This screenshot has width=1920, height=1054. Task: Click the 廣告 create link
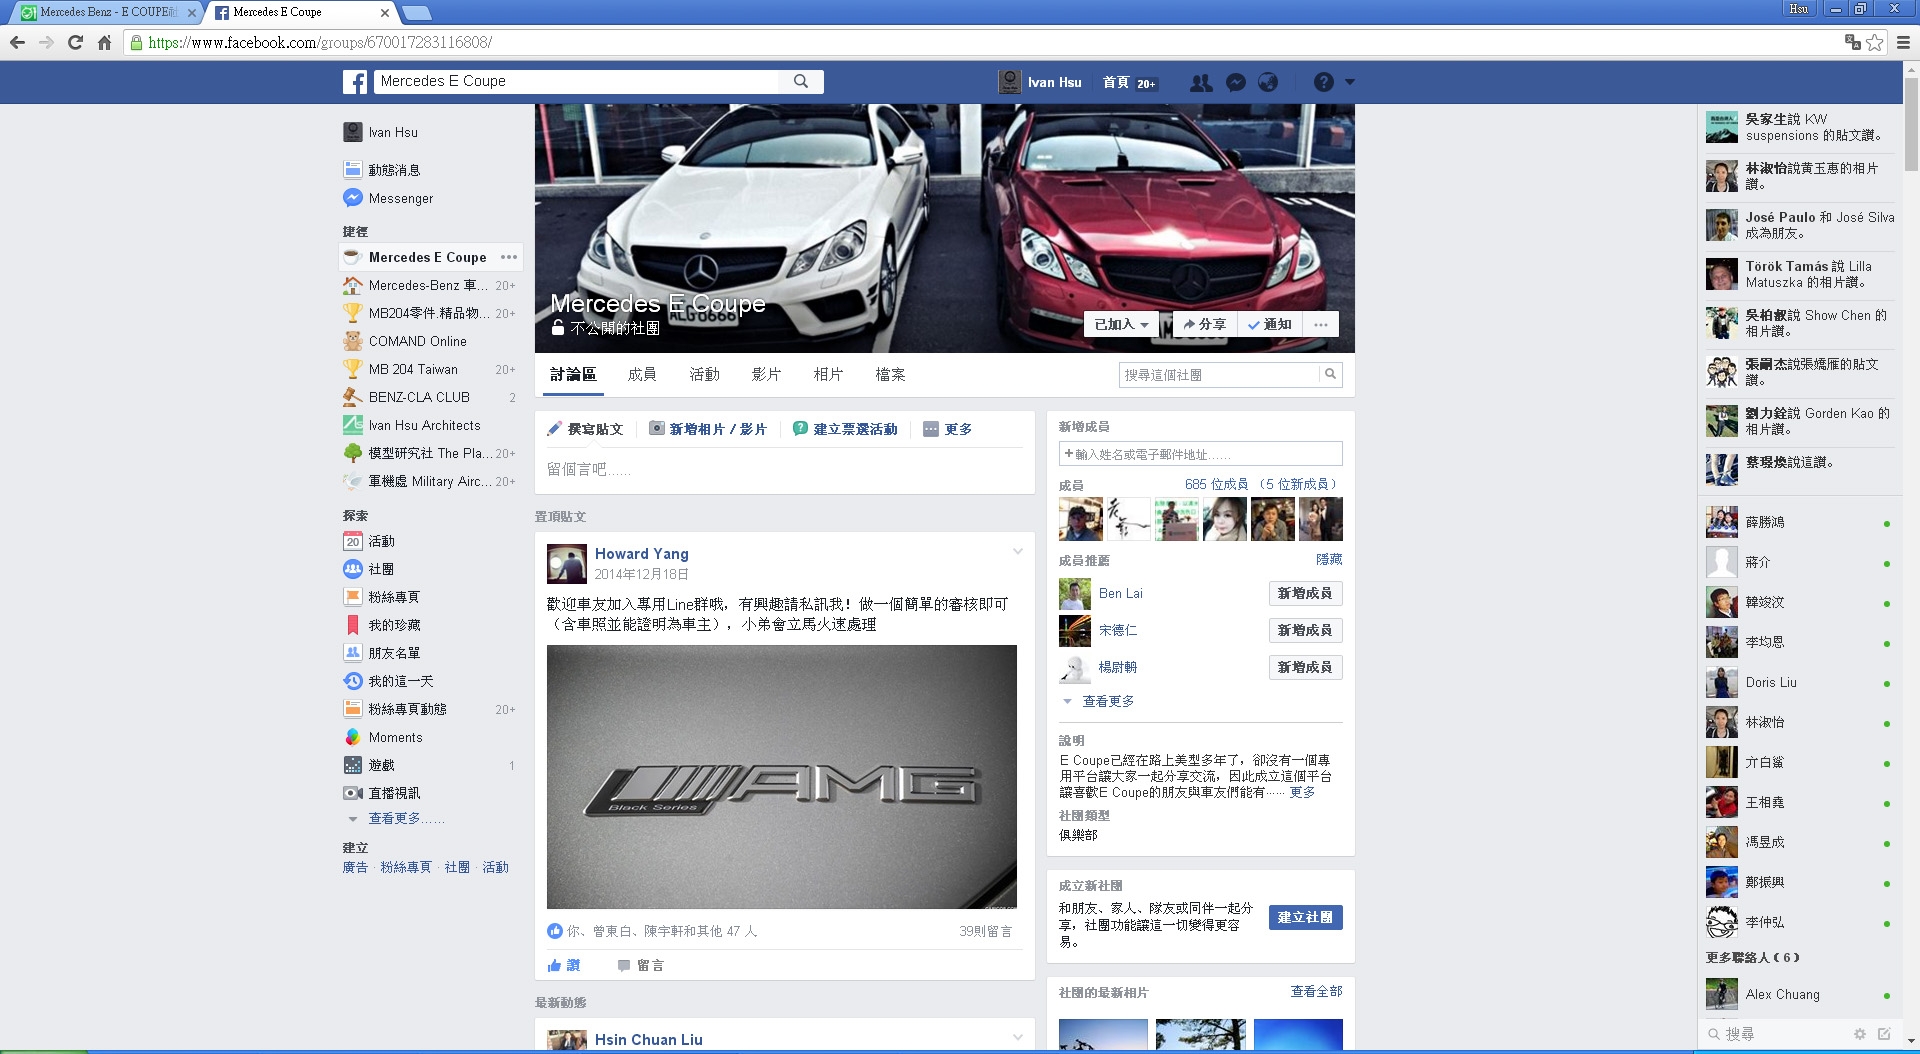coord(355,867)
